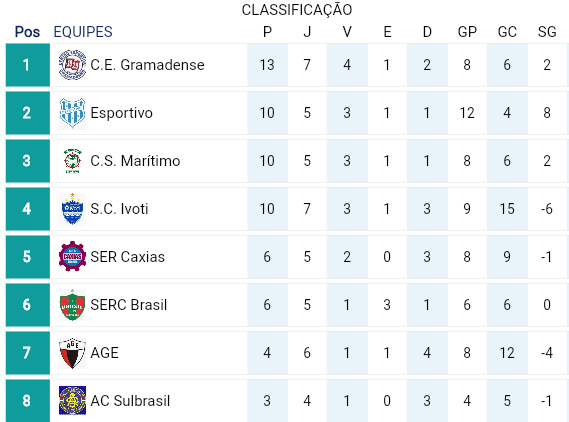Click the SERC Brasil team crest
The width and height of the screenshot is (569, 422).
pyautogui.click(x=72, y=305)
